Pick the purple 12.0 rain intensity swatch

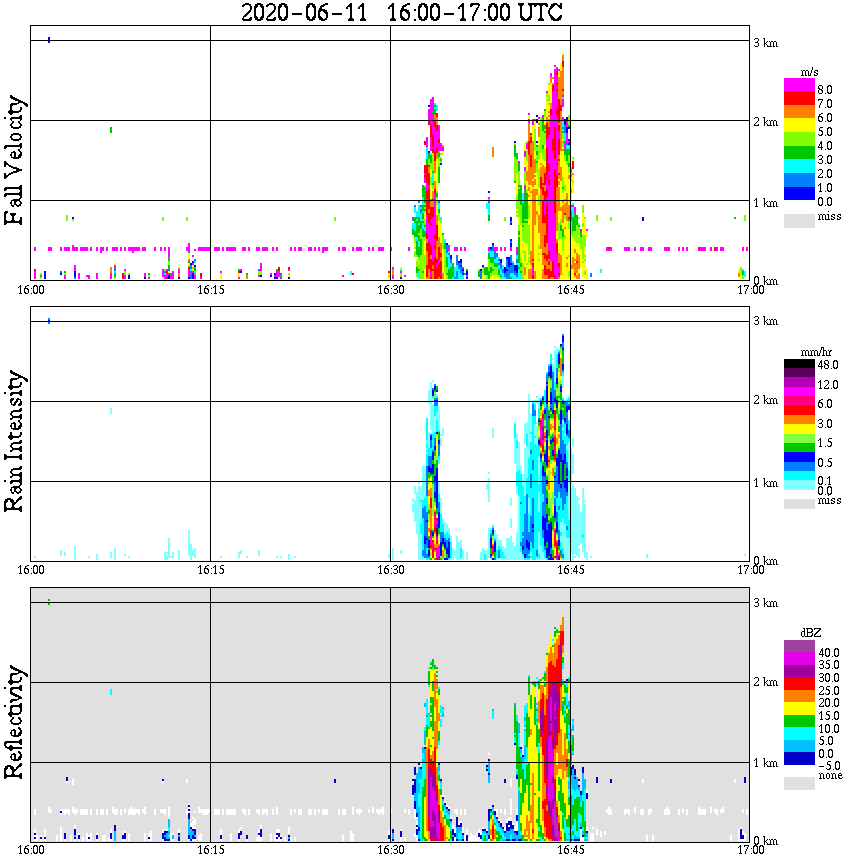tap(799, 383)
